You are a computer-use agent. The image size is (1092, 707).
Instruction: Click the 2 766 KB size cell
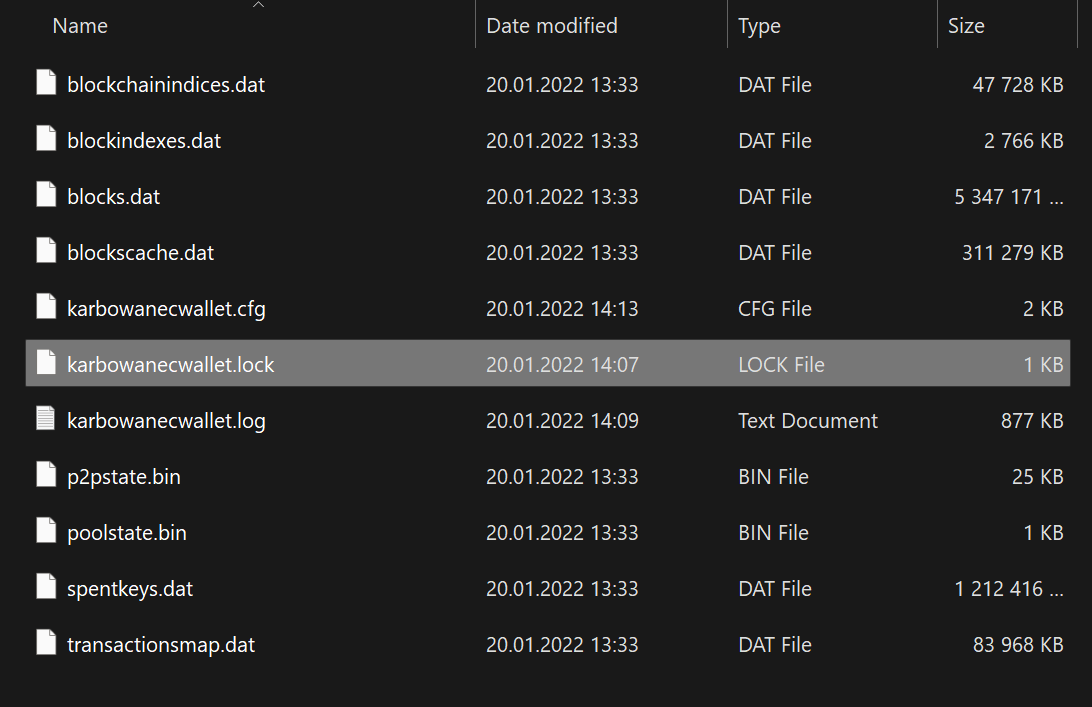click(x=1023, y=141)
